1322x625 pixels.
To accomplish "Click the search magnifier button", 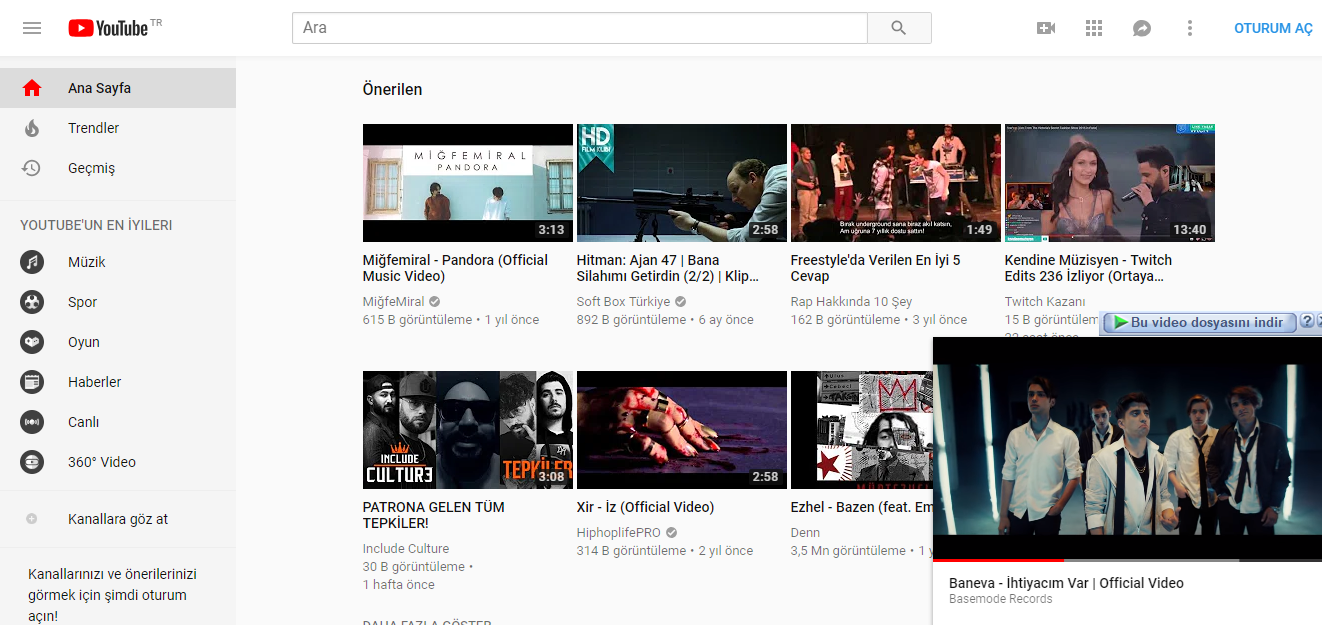I will coord(899,28).
